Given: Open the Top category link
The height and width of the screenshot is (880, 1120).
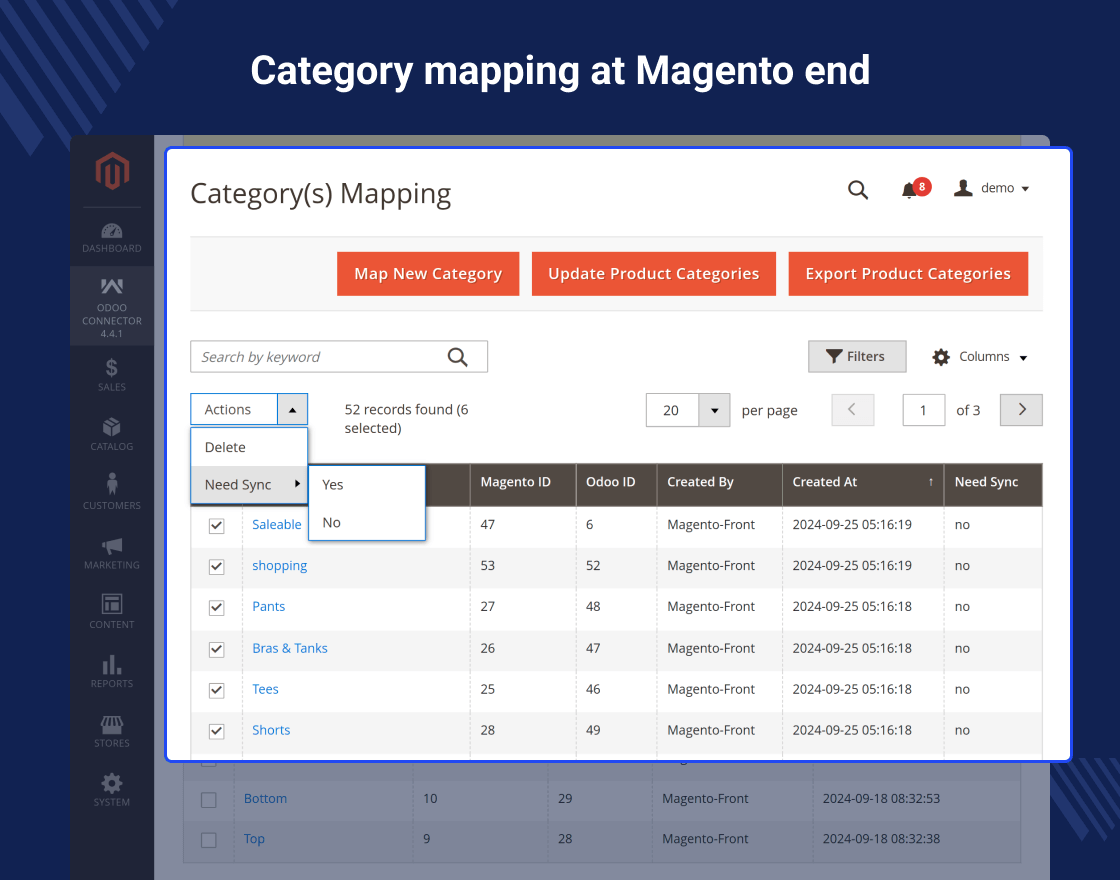Looking at the screenshot, I should (254, 839).
